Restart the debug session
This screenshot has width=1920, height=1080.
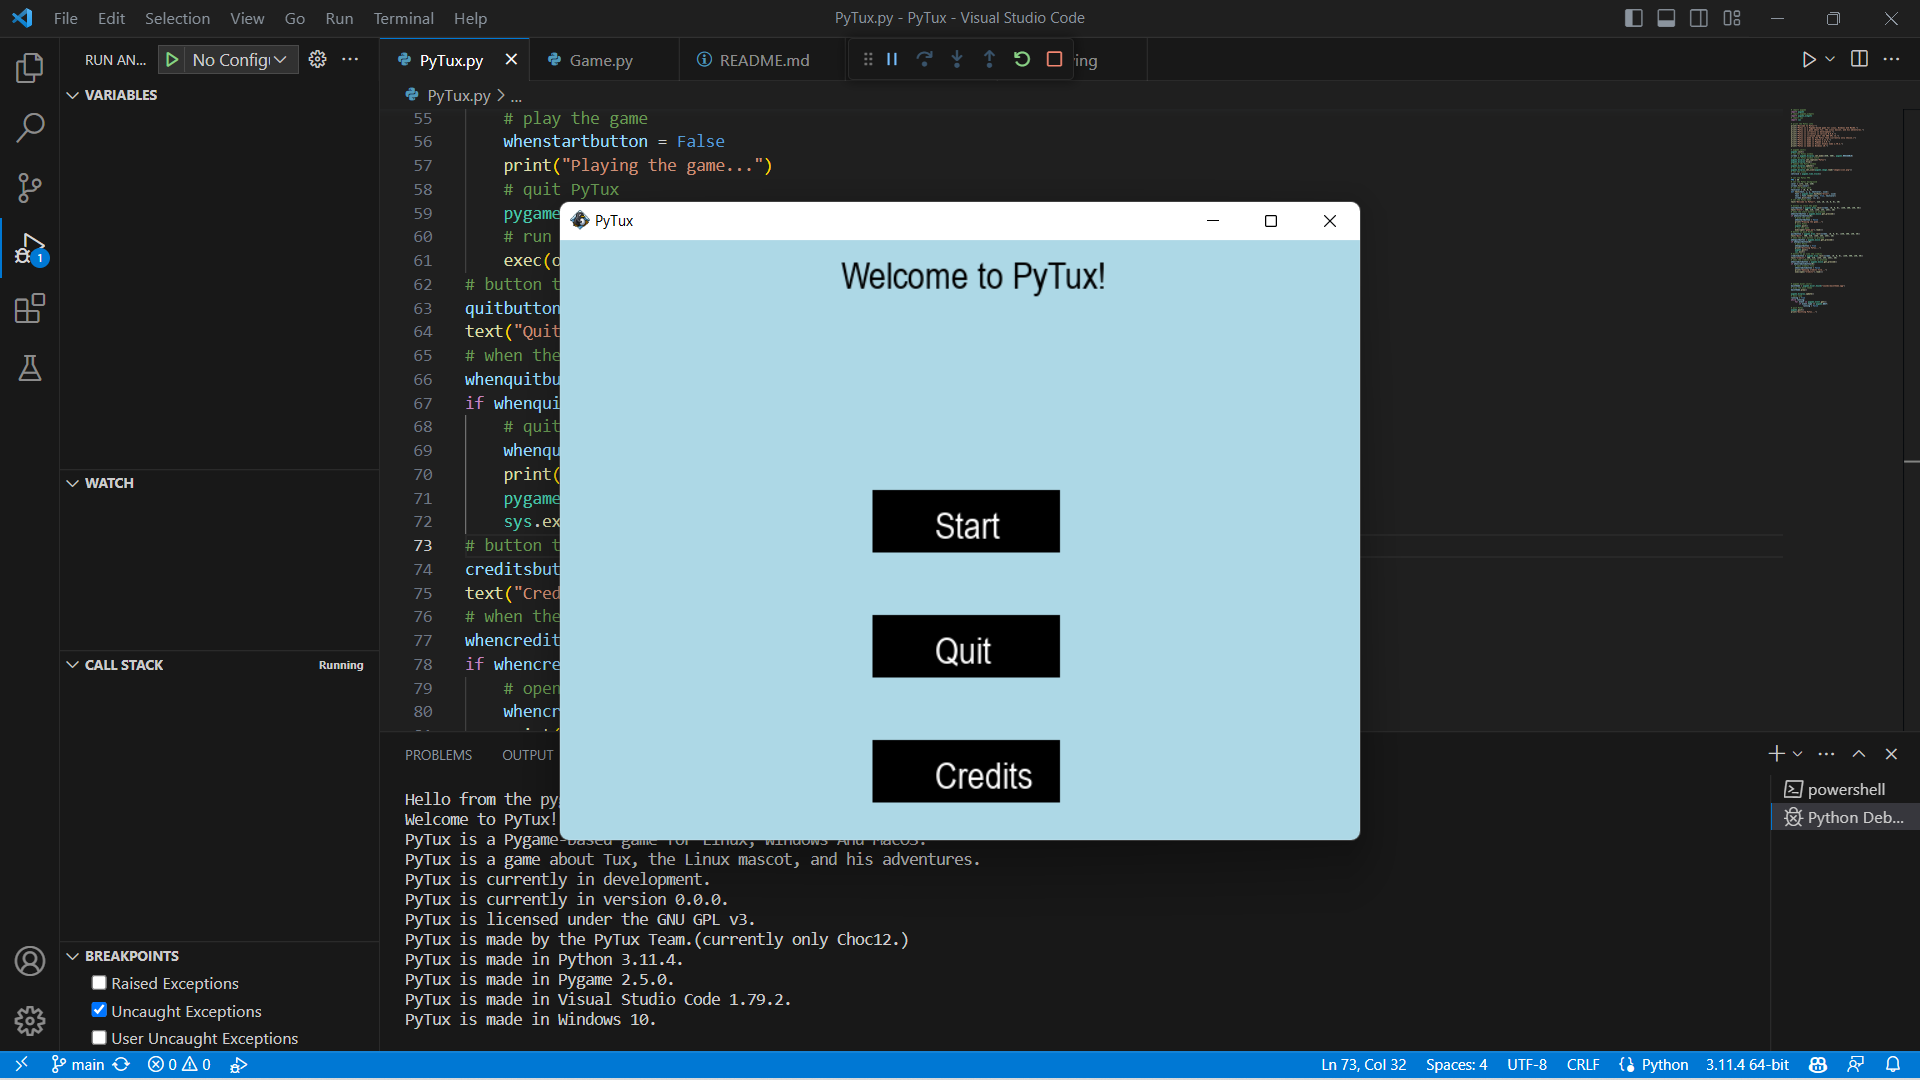coord(1022,60)
